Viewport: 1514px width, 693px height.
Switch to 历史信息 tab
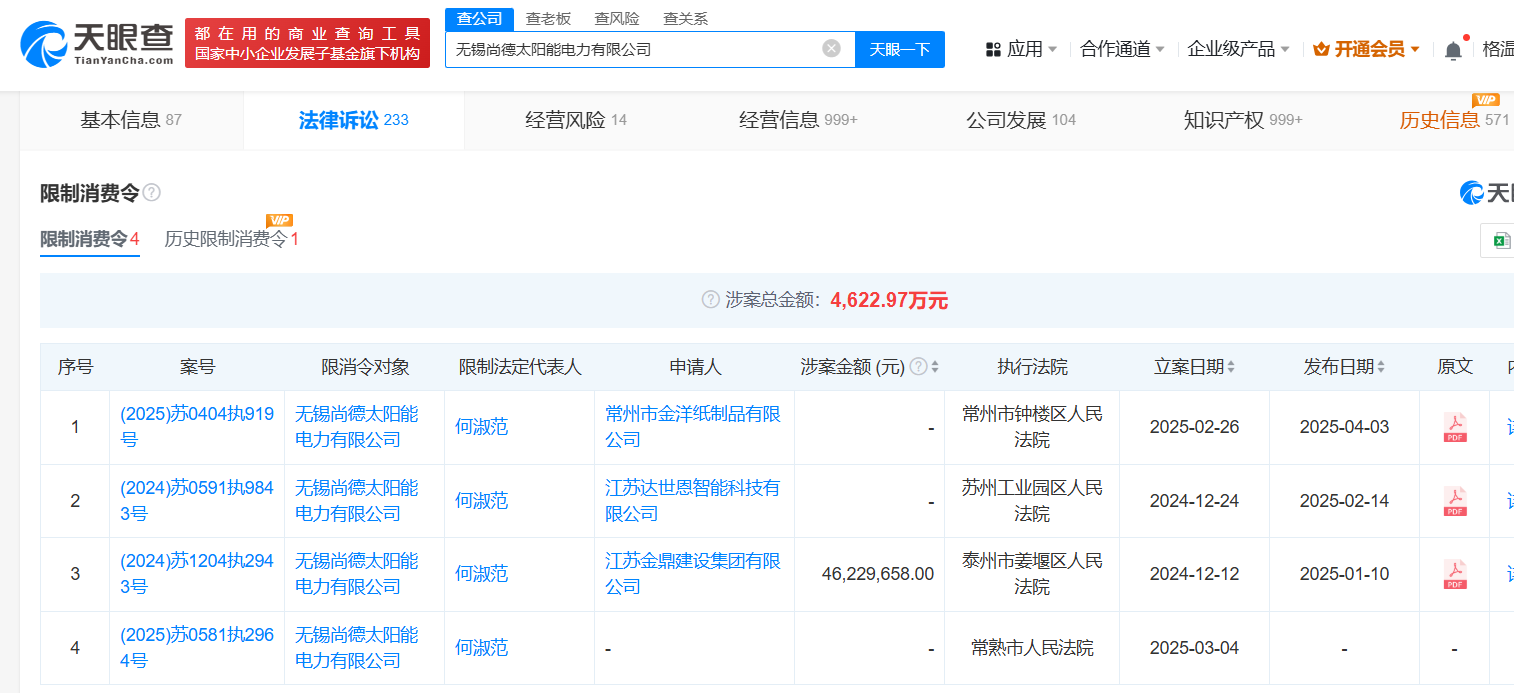1454,120
